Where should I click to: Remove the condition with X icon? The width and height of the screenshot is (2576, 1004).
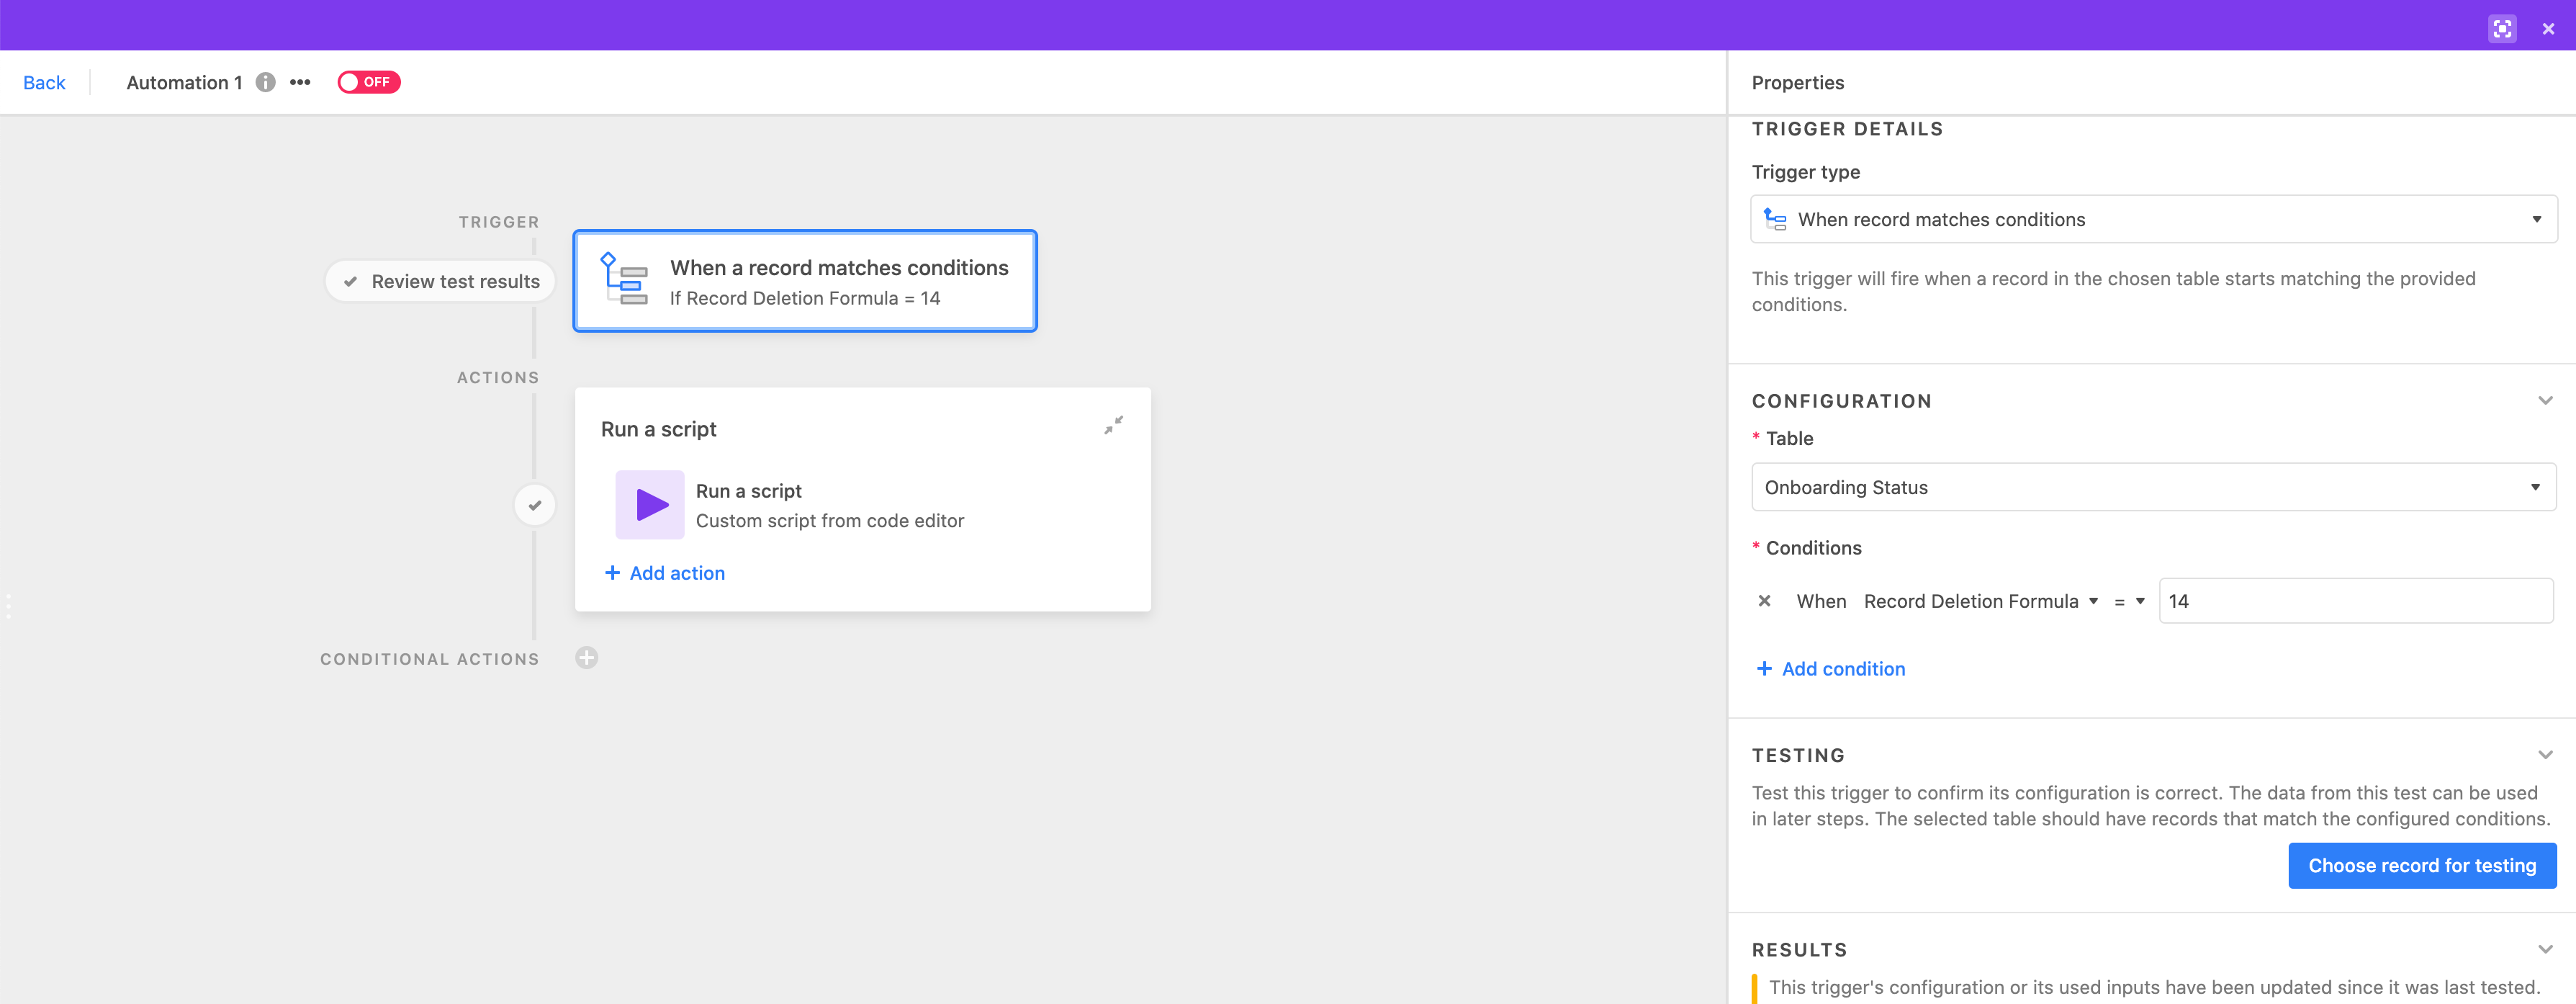1765,601
